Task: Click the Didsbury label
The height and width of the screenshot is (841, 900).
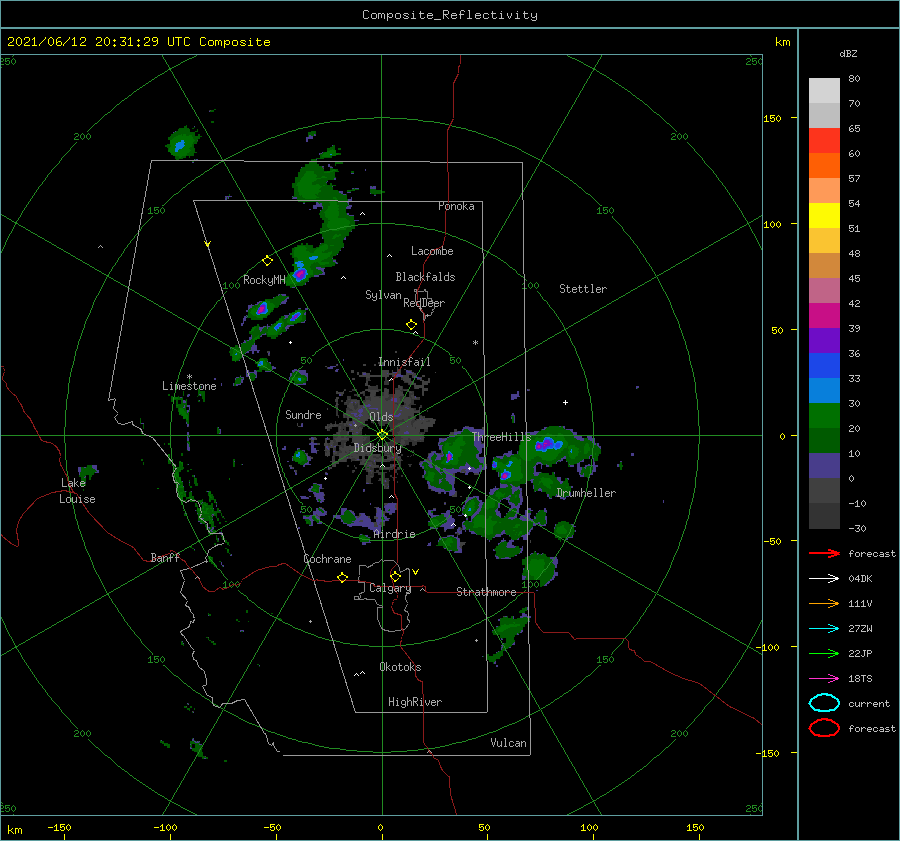Action: pyautogui.click(x=378, y=448)
